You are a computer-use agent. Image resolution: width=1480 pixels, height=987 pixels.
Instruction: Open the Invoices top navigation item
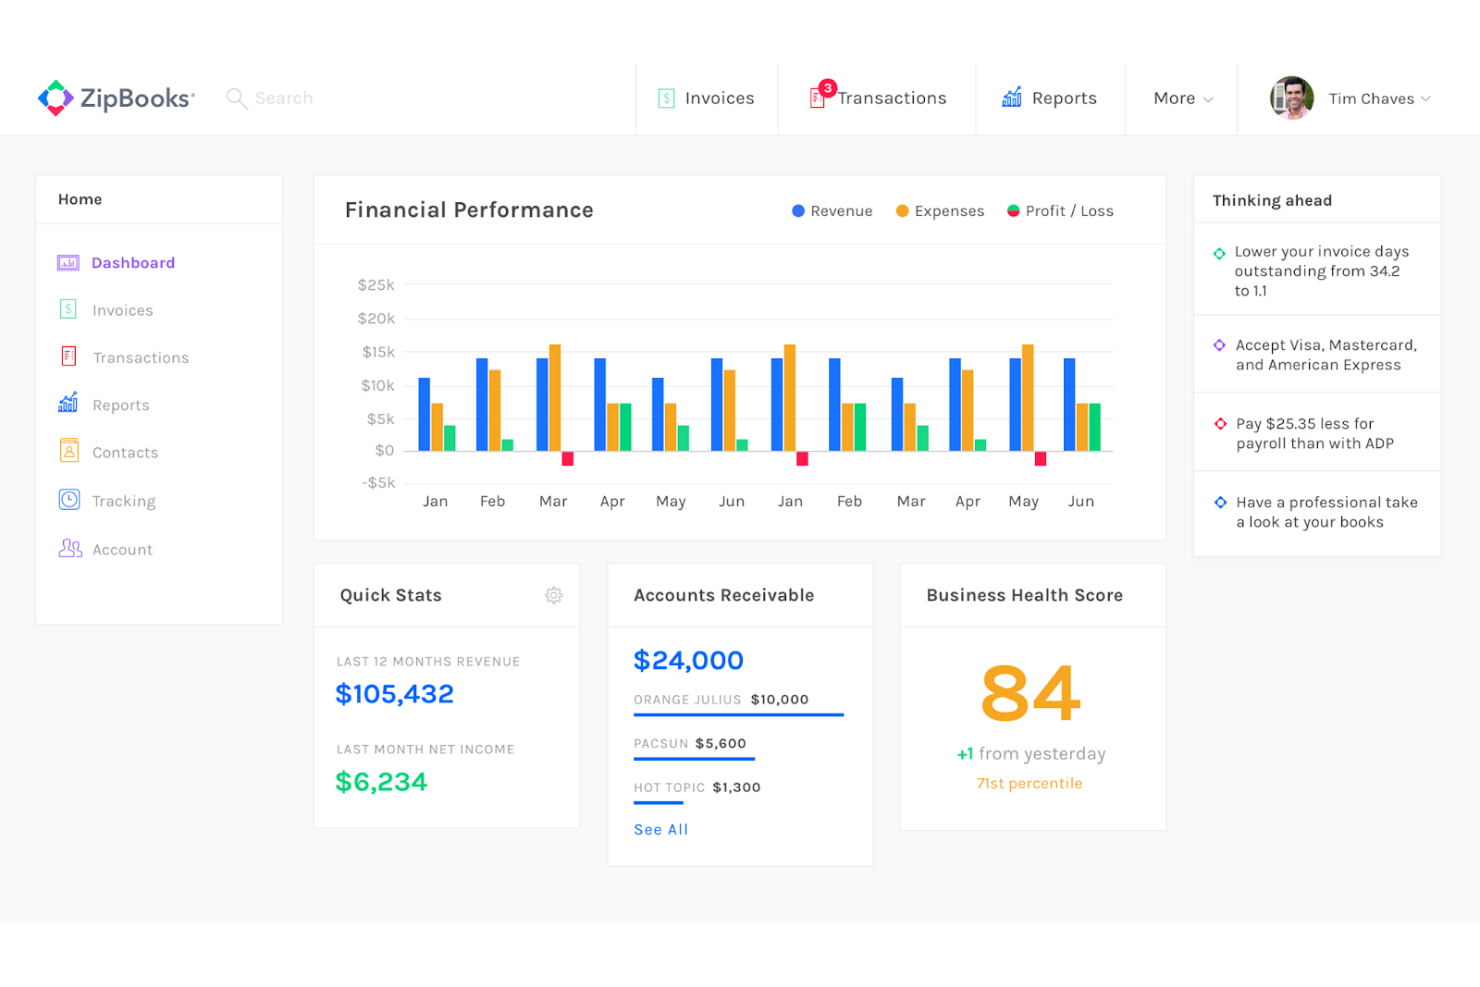pyautogui.click(x=707, y=98)
